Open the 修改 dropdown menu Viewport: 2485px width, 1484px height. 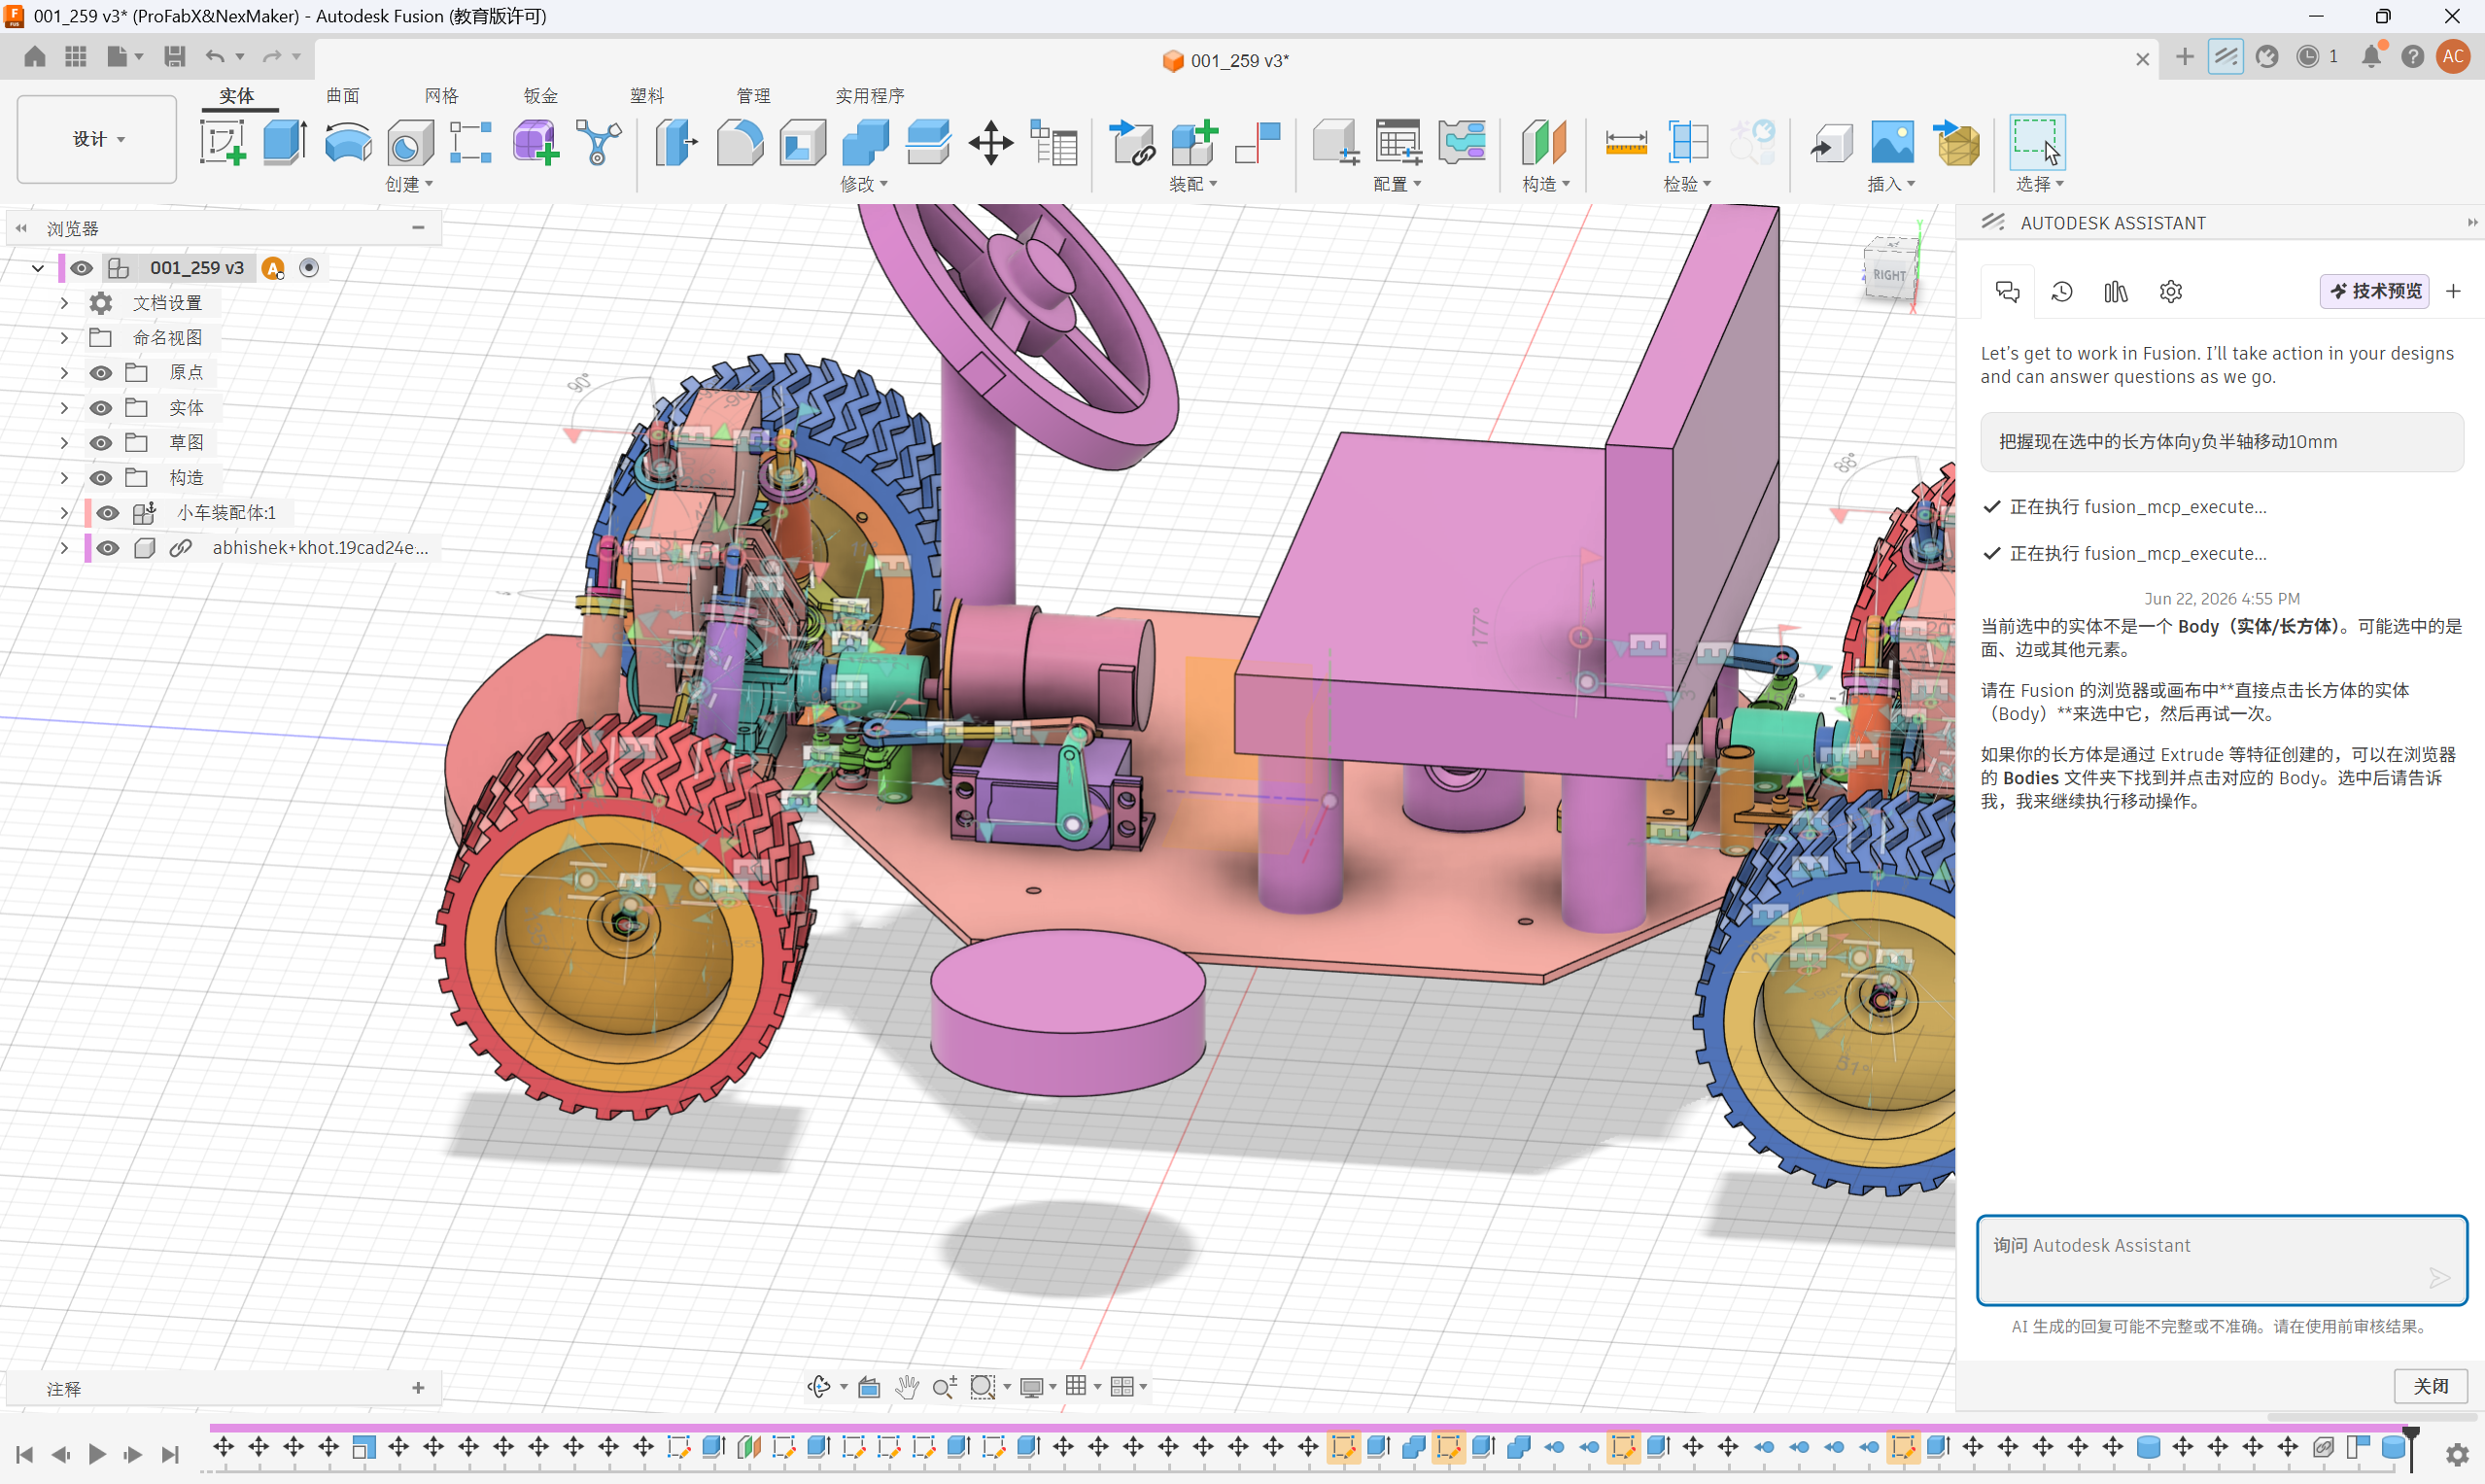864,184
